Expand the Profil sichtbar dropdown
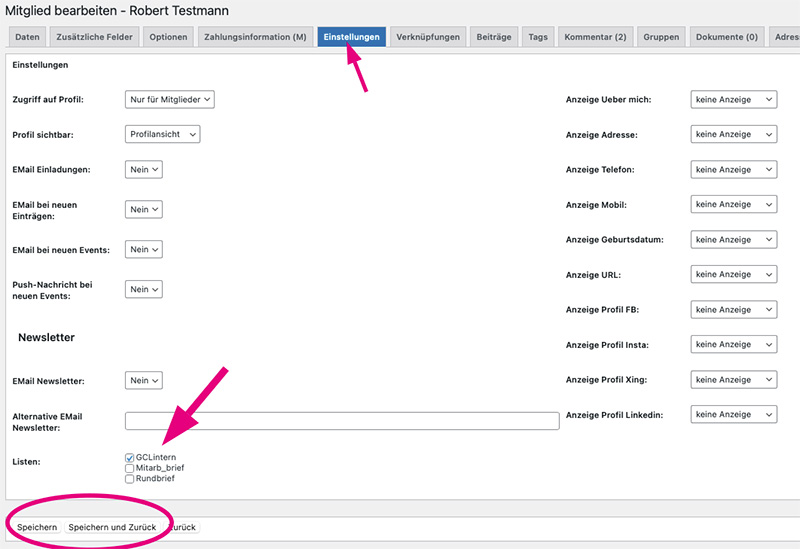Image resolution: width=800 pixels, height=549 pixels. coord(163,134)
